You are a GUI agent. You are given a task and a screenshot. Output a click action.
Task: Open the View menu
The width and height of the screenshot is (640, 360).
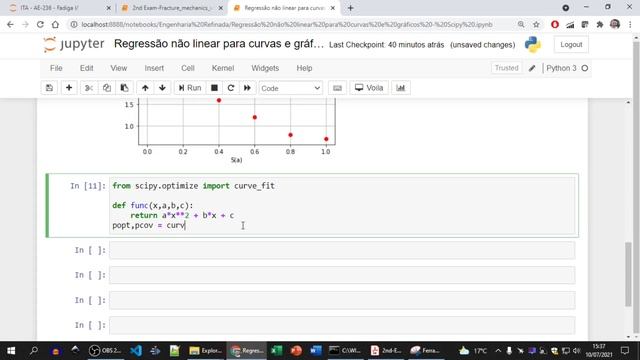[118, 68]
